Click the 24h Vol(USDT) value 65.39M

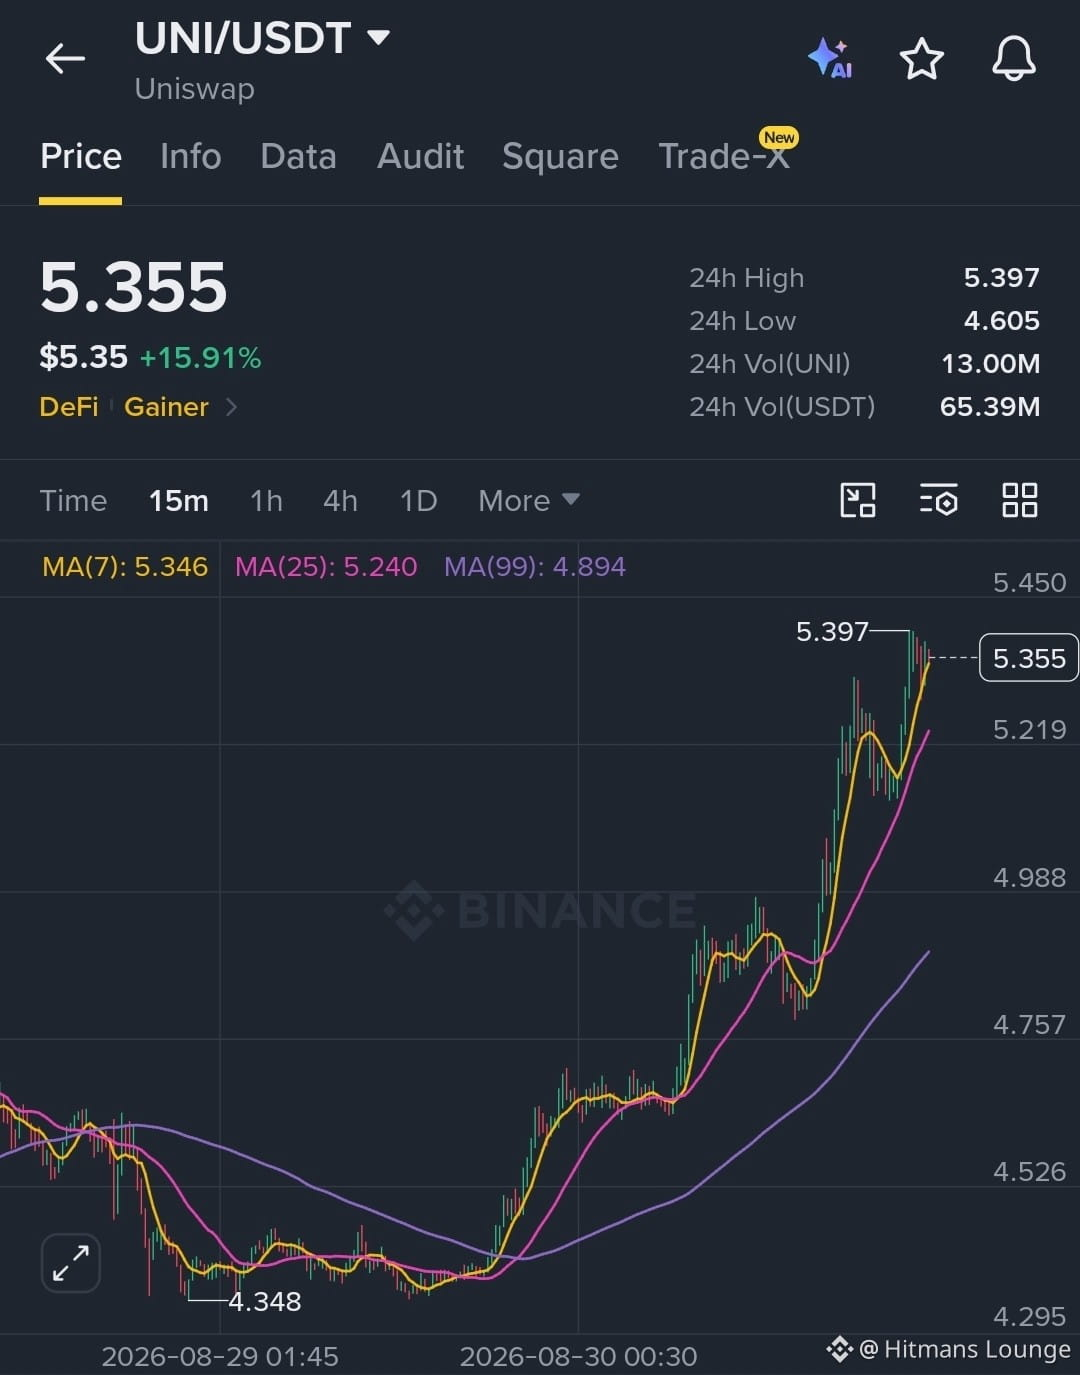(989, 407)
